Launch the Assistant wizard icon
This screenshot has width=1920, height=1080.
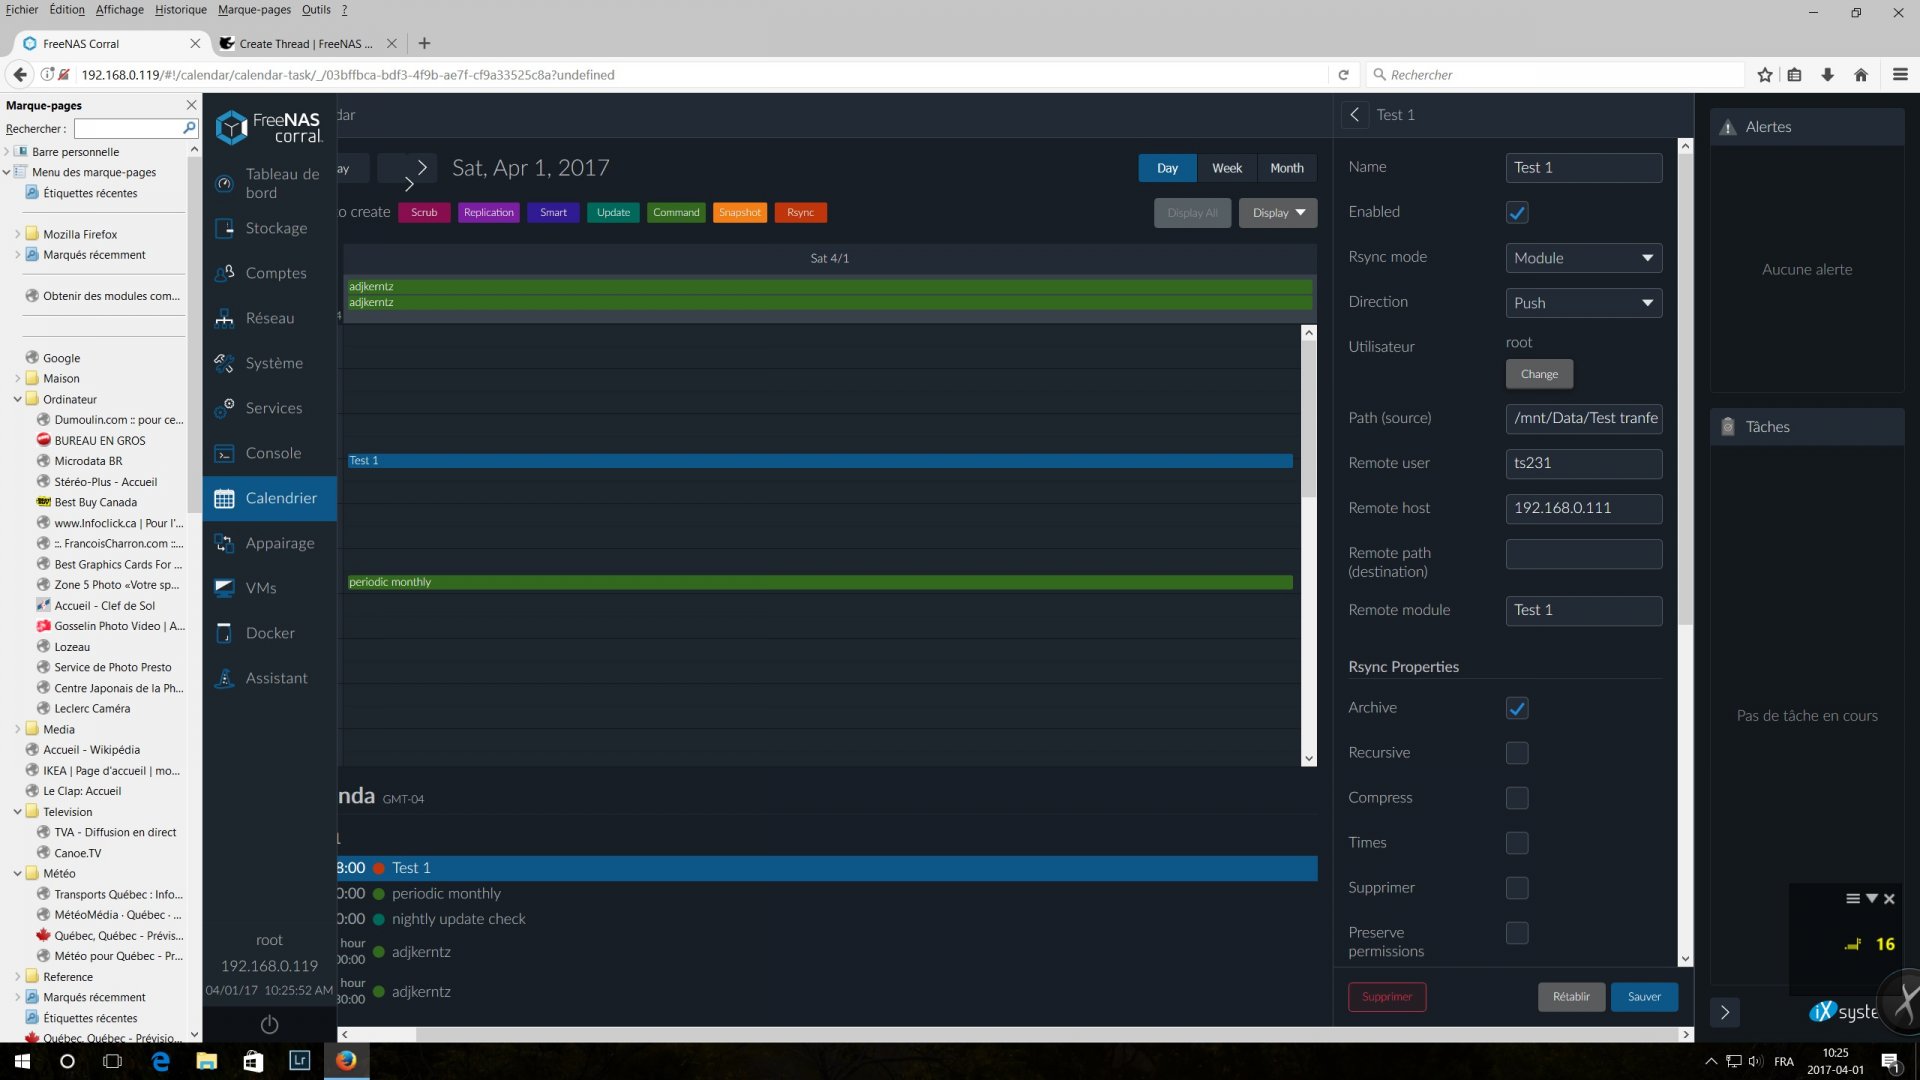(x=225, y=678)
